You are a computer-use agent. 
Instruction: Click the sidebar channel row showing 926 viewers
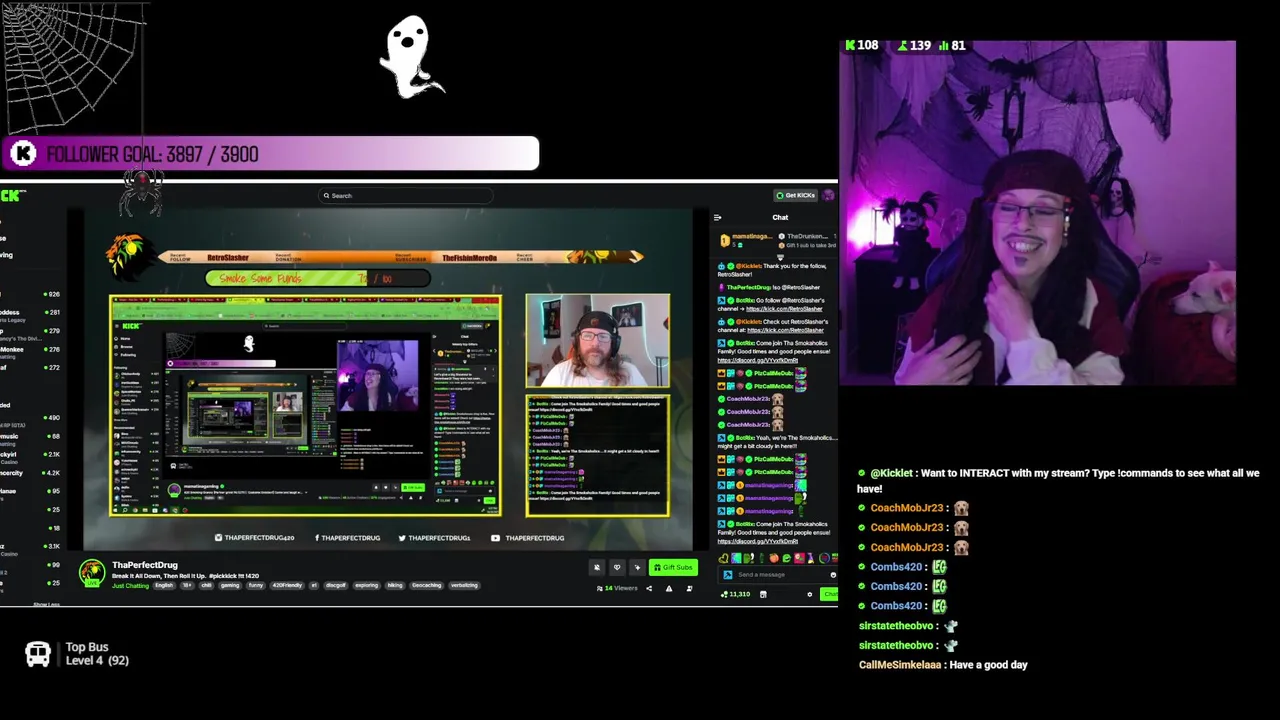(30, 294)
